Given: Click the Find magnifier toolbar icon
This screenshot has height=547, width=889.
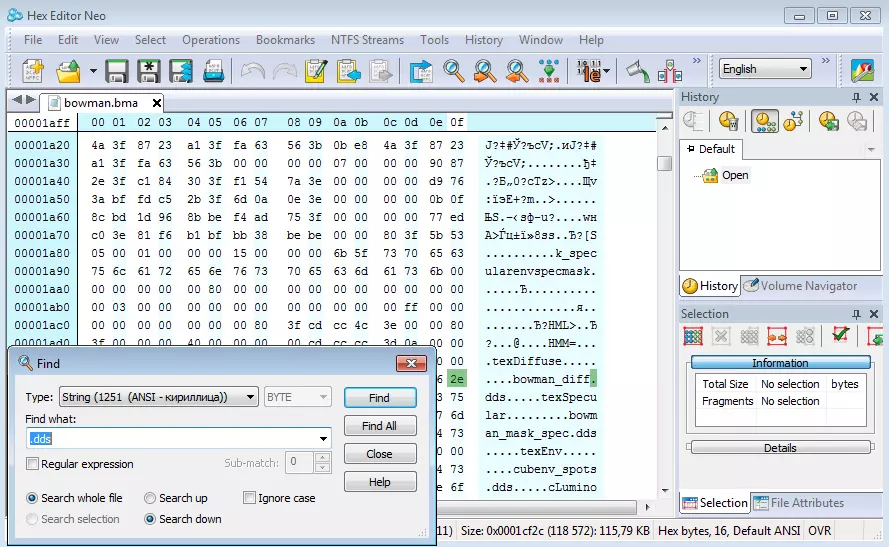Looking at the screenshot, I should [454, 71].
